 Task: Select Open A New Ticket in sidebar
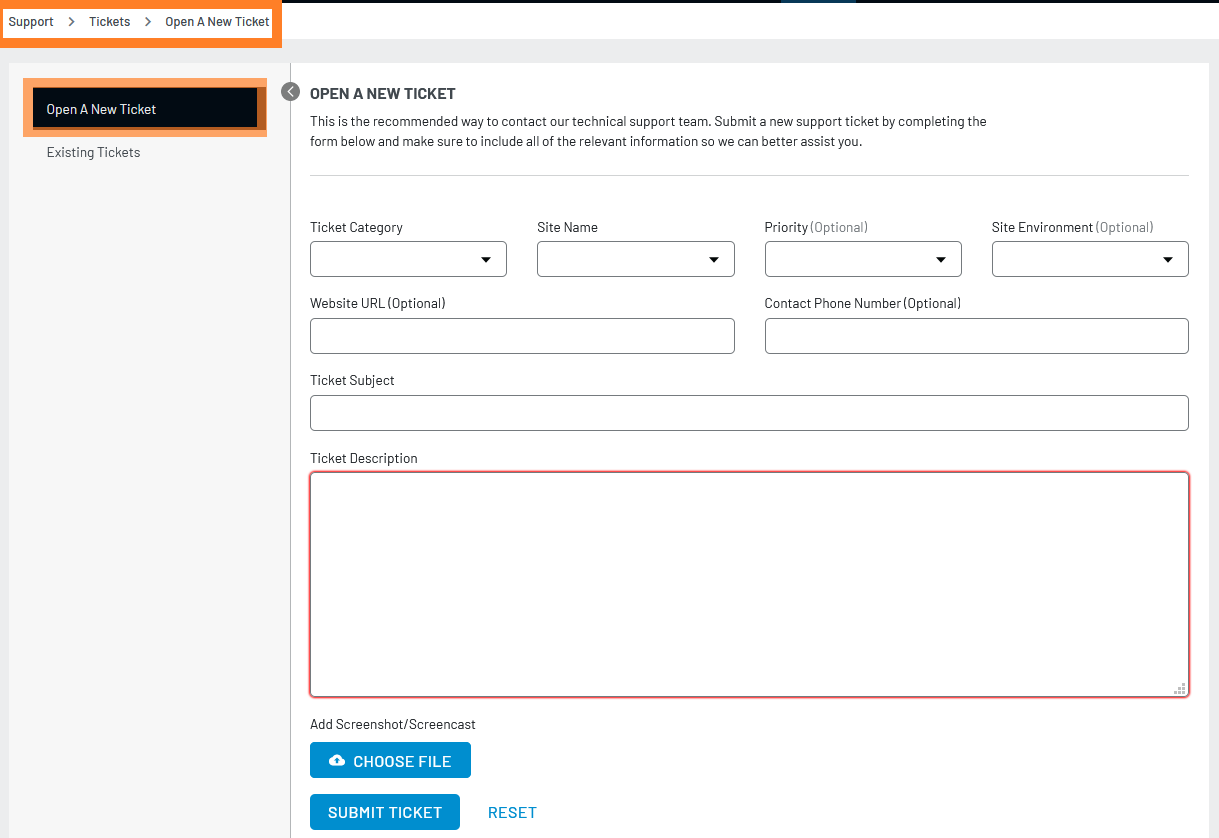[144, 109]
